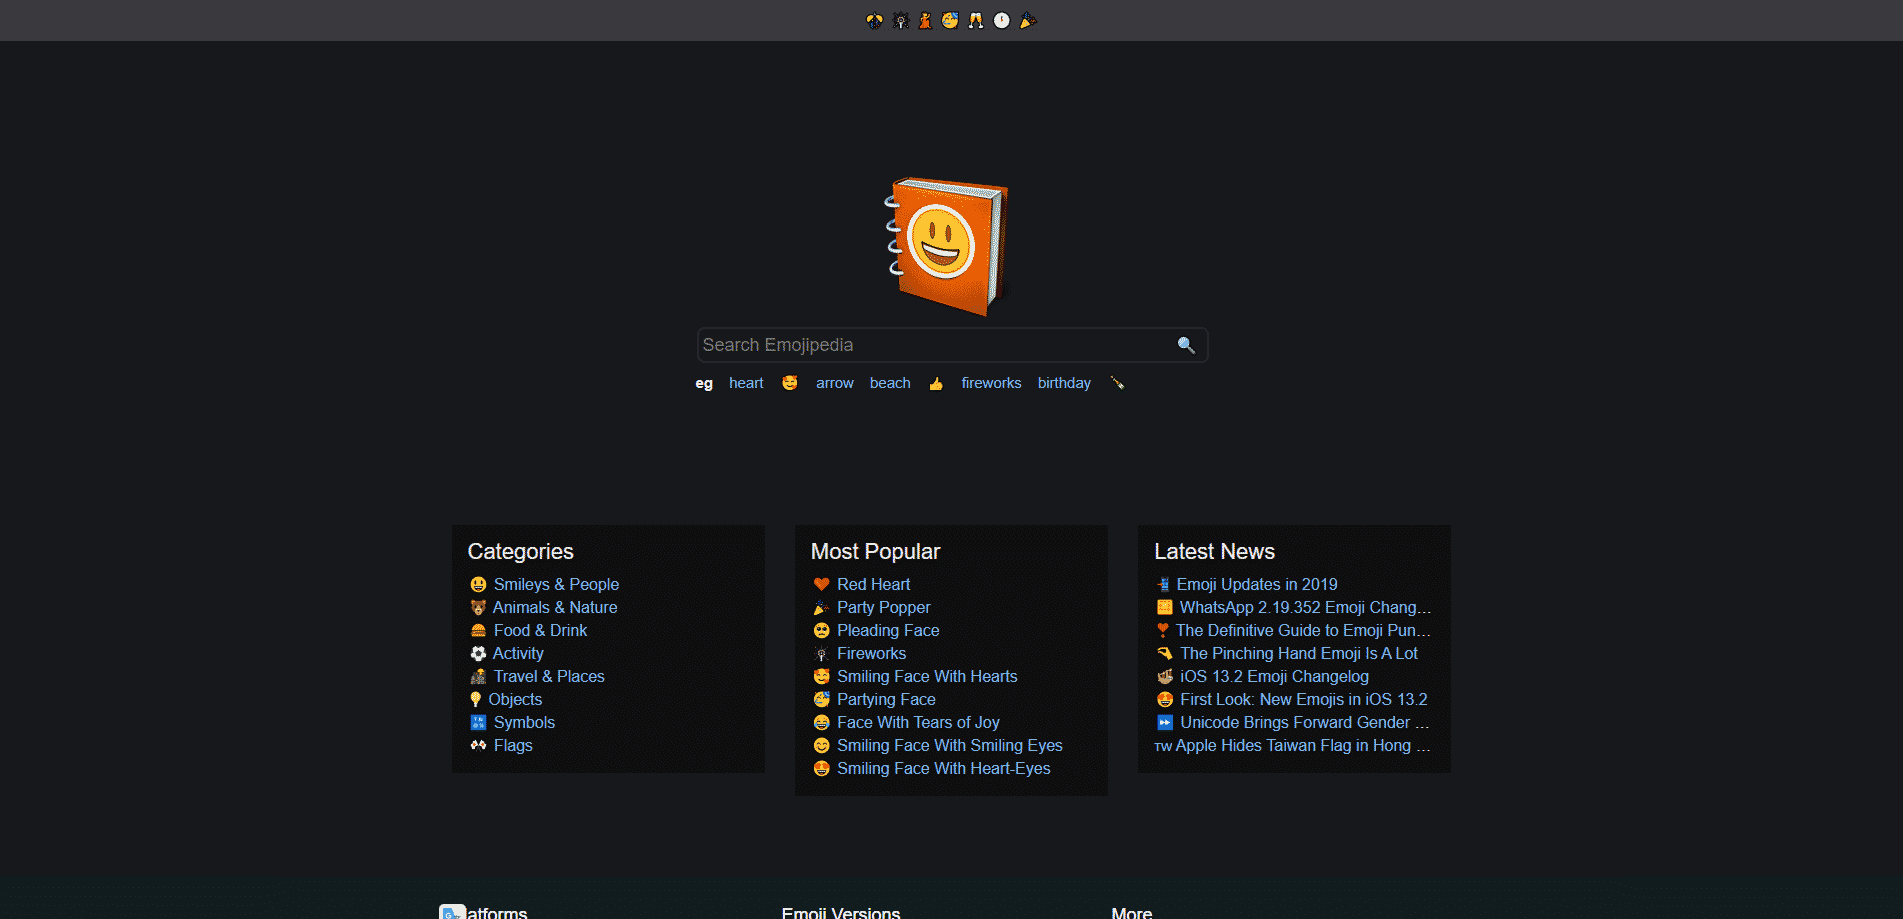The image size is (1903, 919).
Task: Open the Pleading Face emoji page
Action: pos(888,630)
